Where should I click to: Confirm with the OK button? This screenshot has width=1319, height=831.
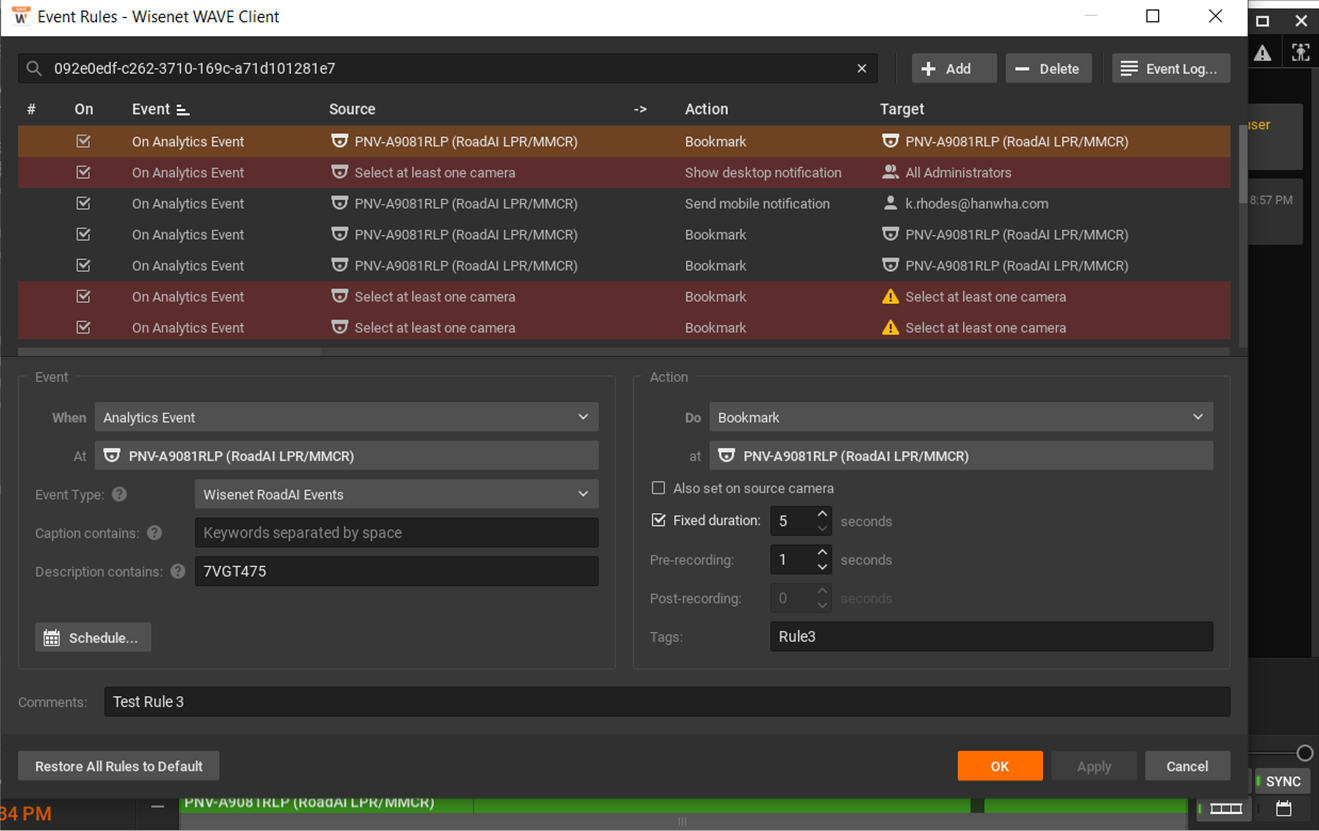pyautogui.click(x=1000, y=766)
